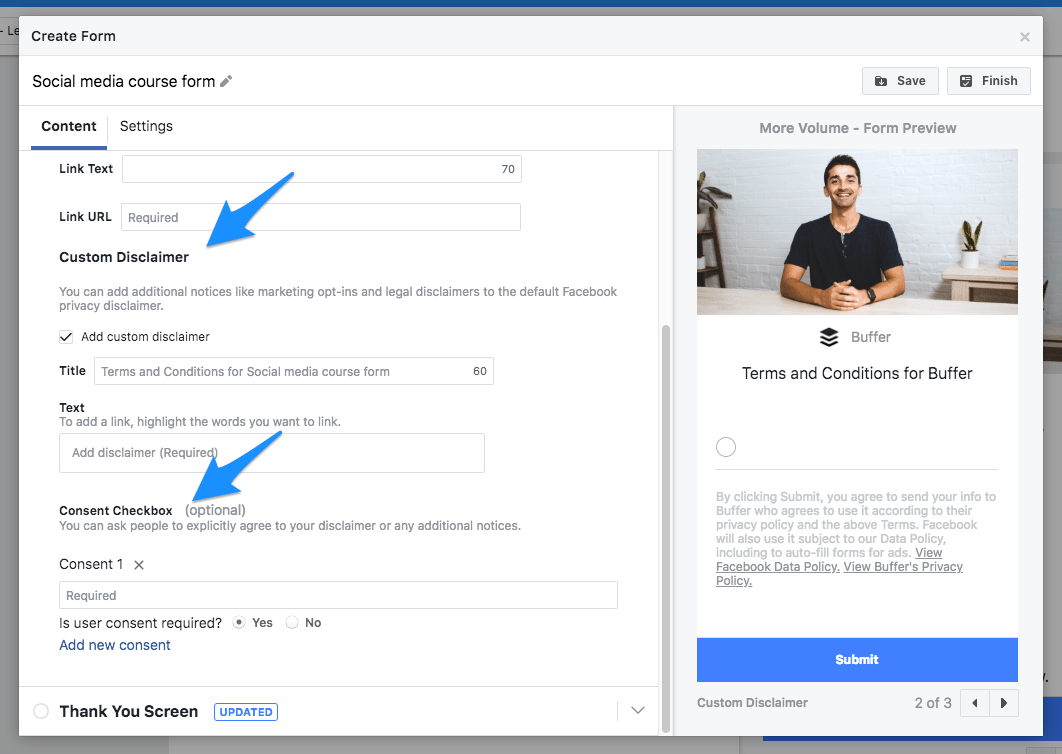Viewport: 1062px width, 754px height.
Task: Uncheck the Add custom disclaimer checkbox
Action: pyautogui.click(x=65, y=337)
